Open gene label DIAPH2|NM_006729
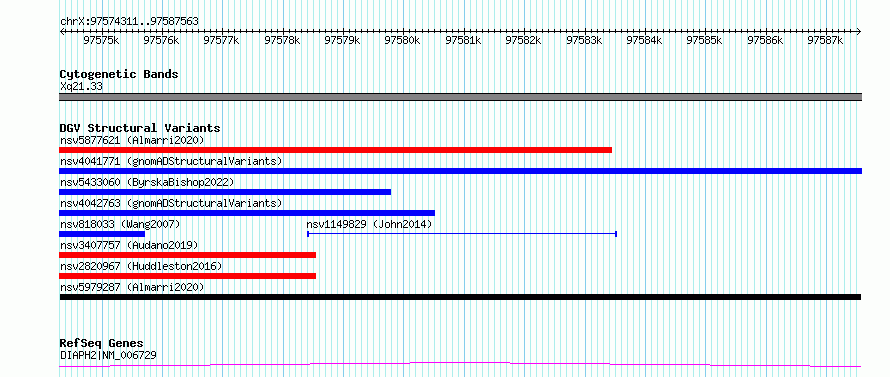890x377 pixels. [108, 356]
